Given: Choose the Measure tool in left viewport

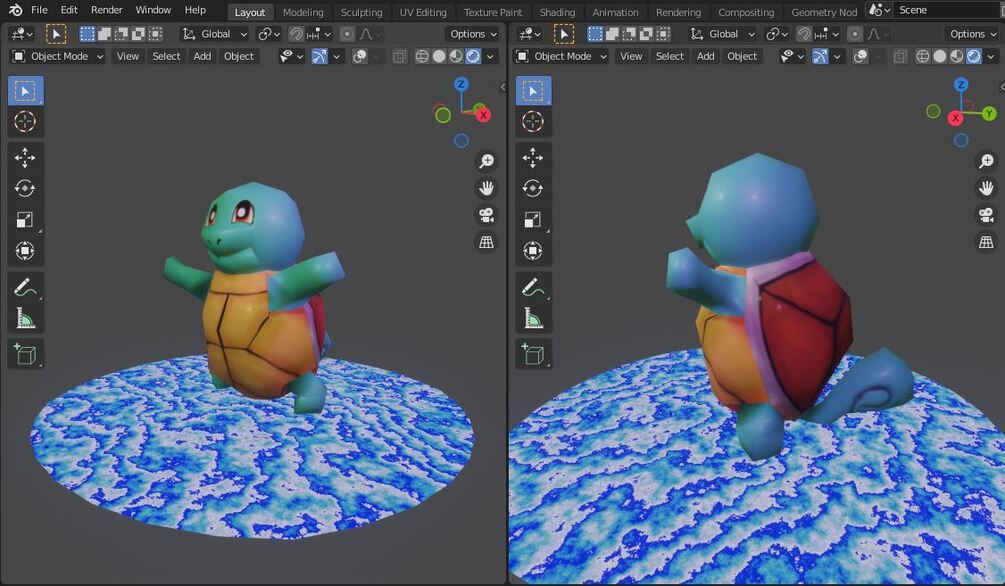Looking at the screenshot, I should 26,318.
